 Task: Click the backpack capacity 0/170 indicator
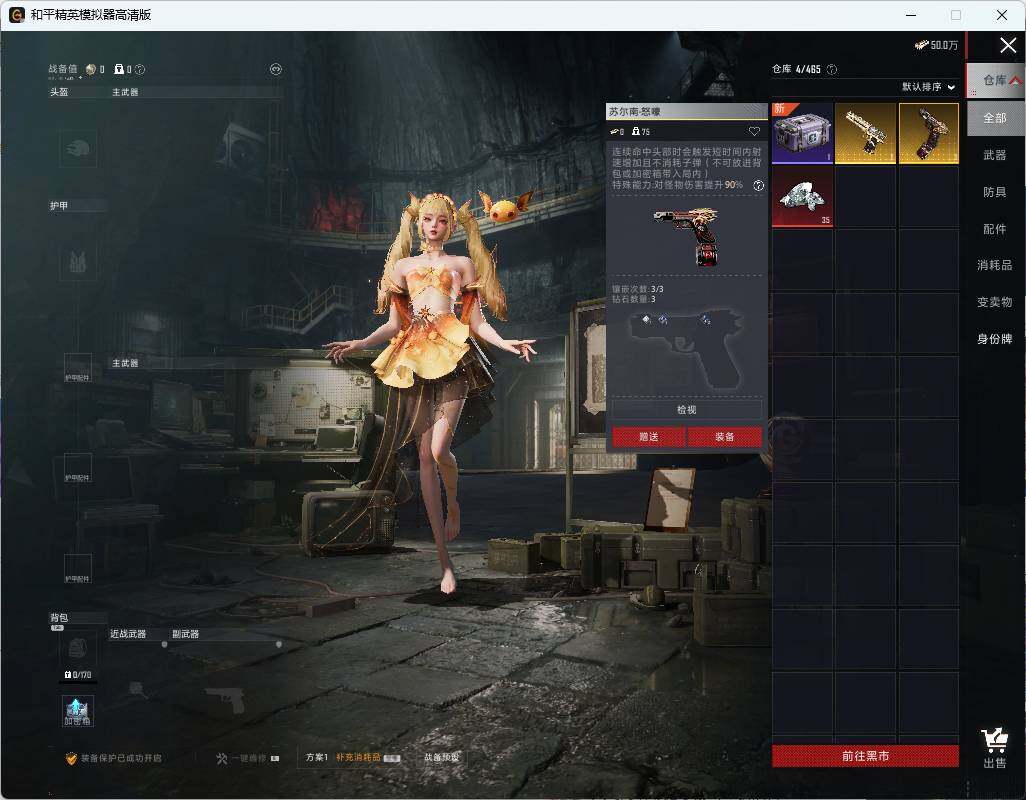[78, 674]
